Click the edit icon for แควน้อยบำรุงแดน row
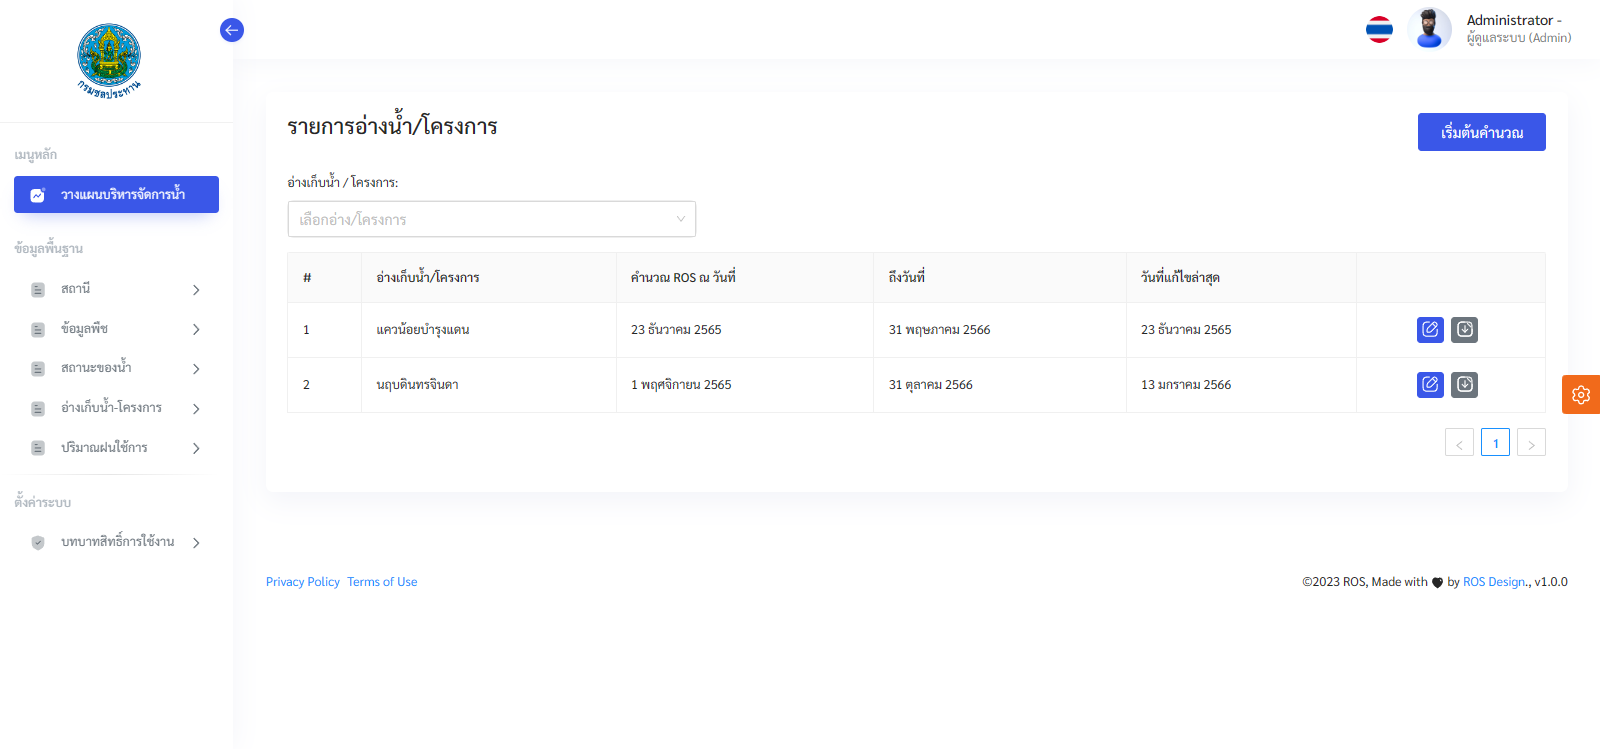Viewport: 1600px width, 749px height. pyautogui.click(x=1430, y=329)
